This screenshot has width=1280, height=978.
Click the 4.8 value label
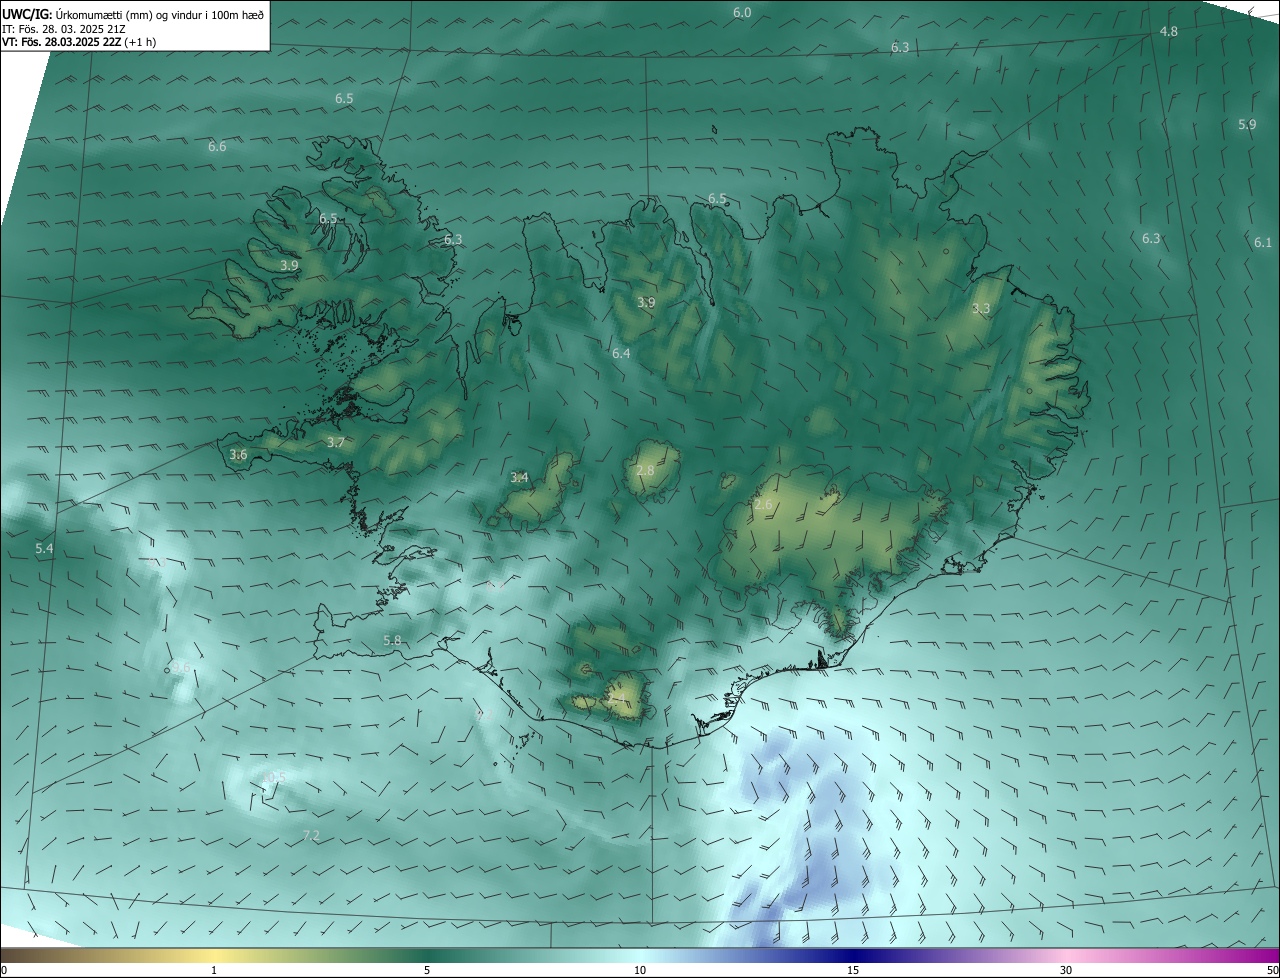1168,32
